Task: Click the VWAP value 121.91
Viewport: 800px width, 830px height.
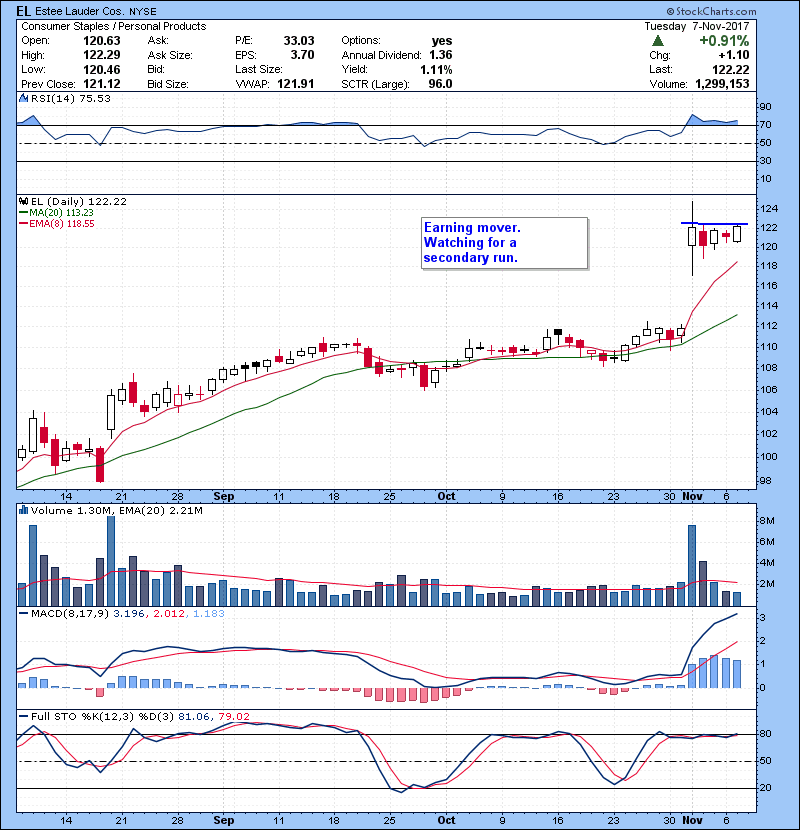Action: point(295,84)
